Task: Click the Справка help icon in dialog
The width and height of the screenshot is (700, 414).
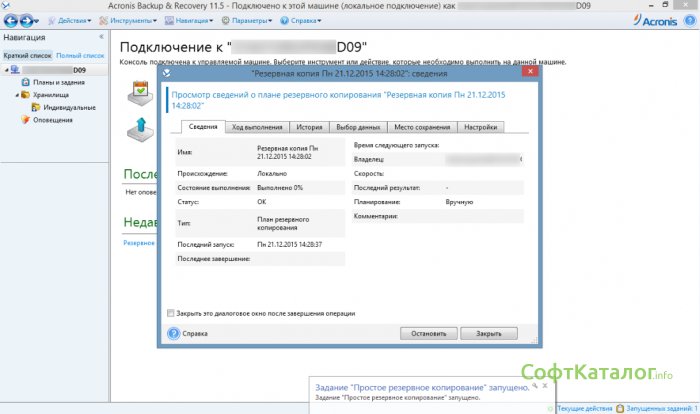Action: (x=173, y=333)
